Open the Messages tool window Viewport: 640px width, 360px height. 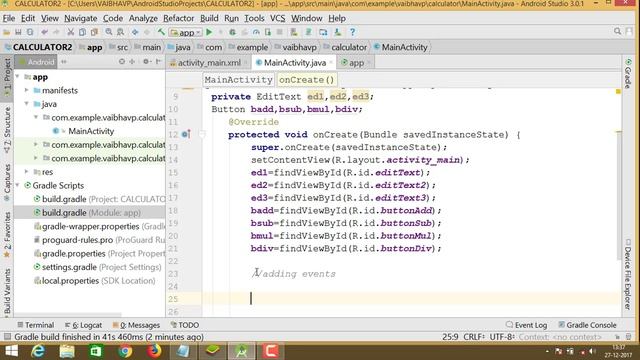coord(136,325)
